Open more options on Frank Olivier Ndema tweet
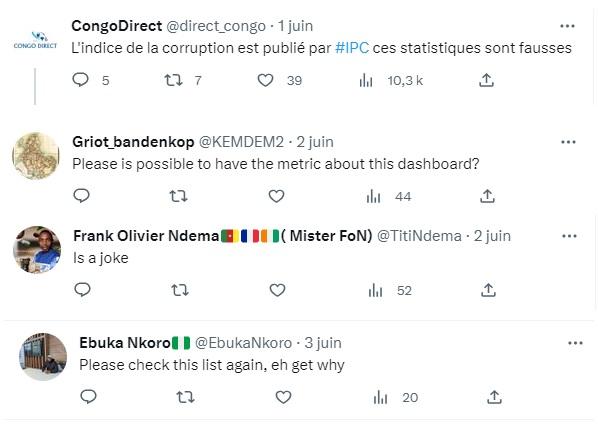Screen dimensions: 598x428 tap(569, 236)
